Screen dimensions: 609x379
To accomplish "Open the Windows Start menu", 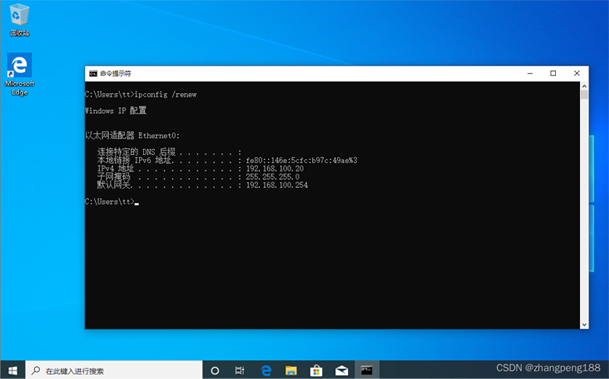I will [x=13, y=370].
